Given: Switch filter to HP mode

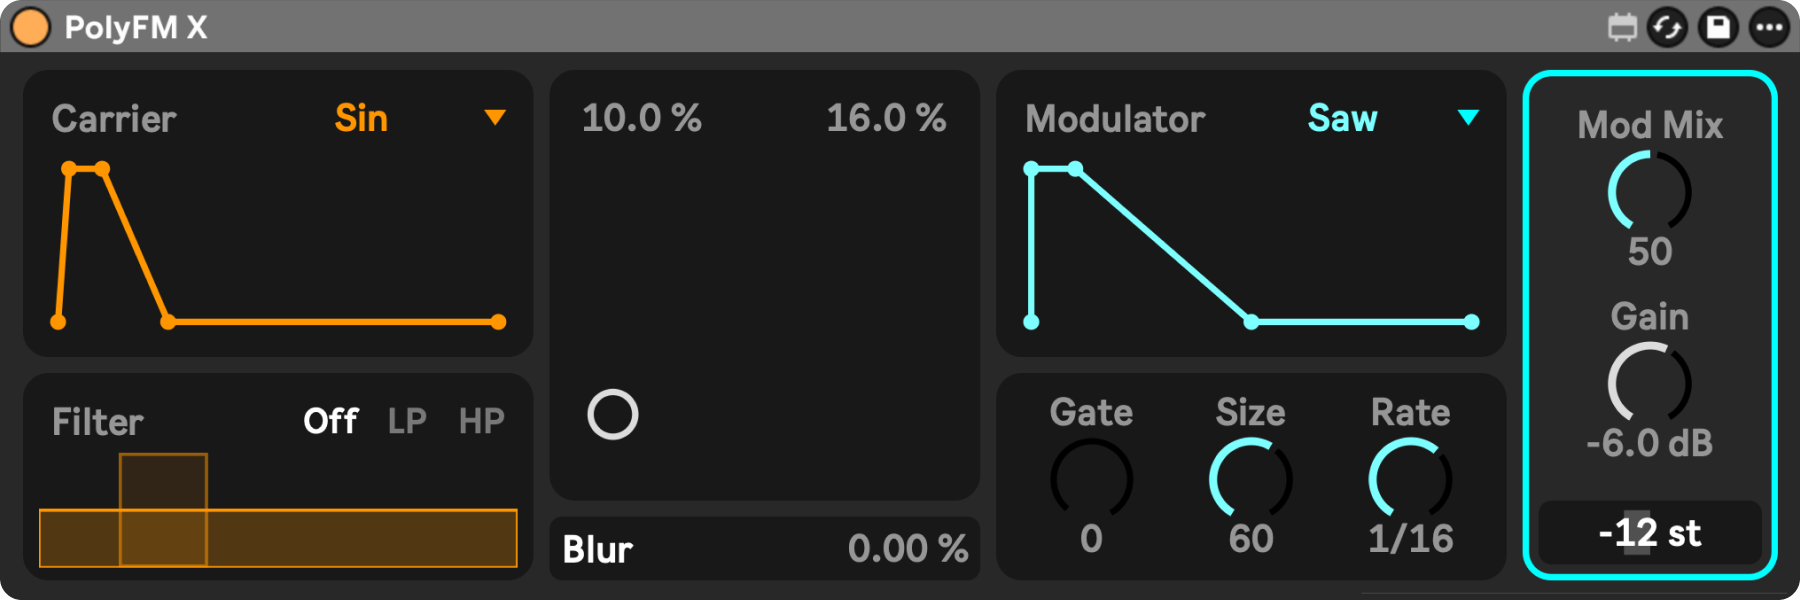Looking at the screenshot, I should 481,421.
